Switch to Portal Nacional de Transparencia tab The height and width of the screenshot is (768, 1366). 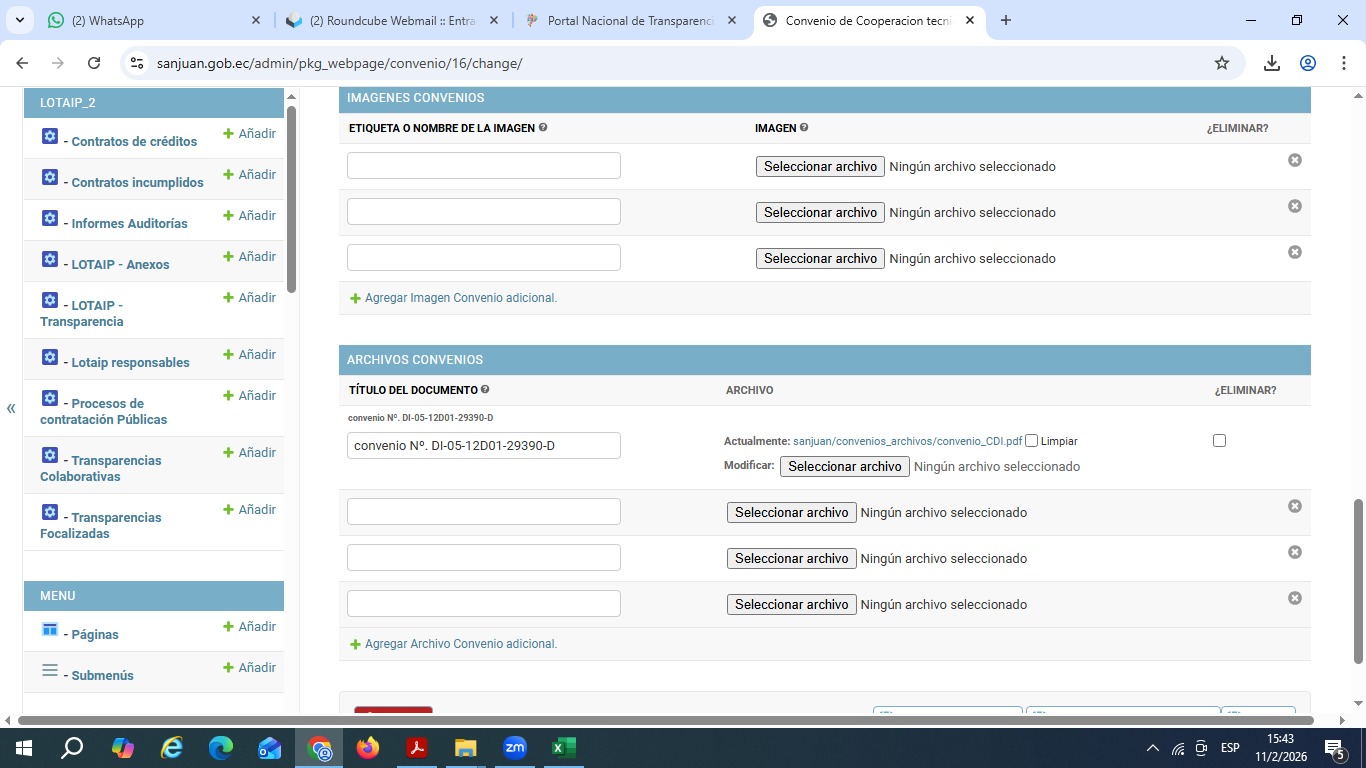pyautogui.click(x=630, y=20)
